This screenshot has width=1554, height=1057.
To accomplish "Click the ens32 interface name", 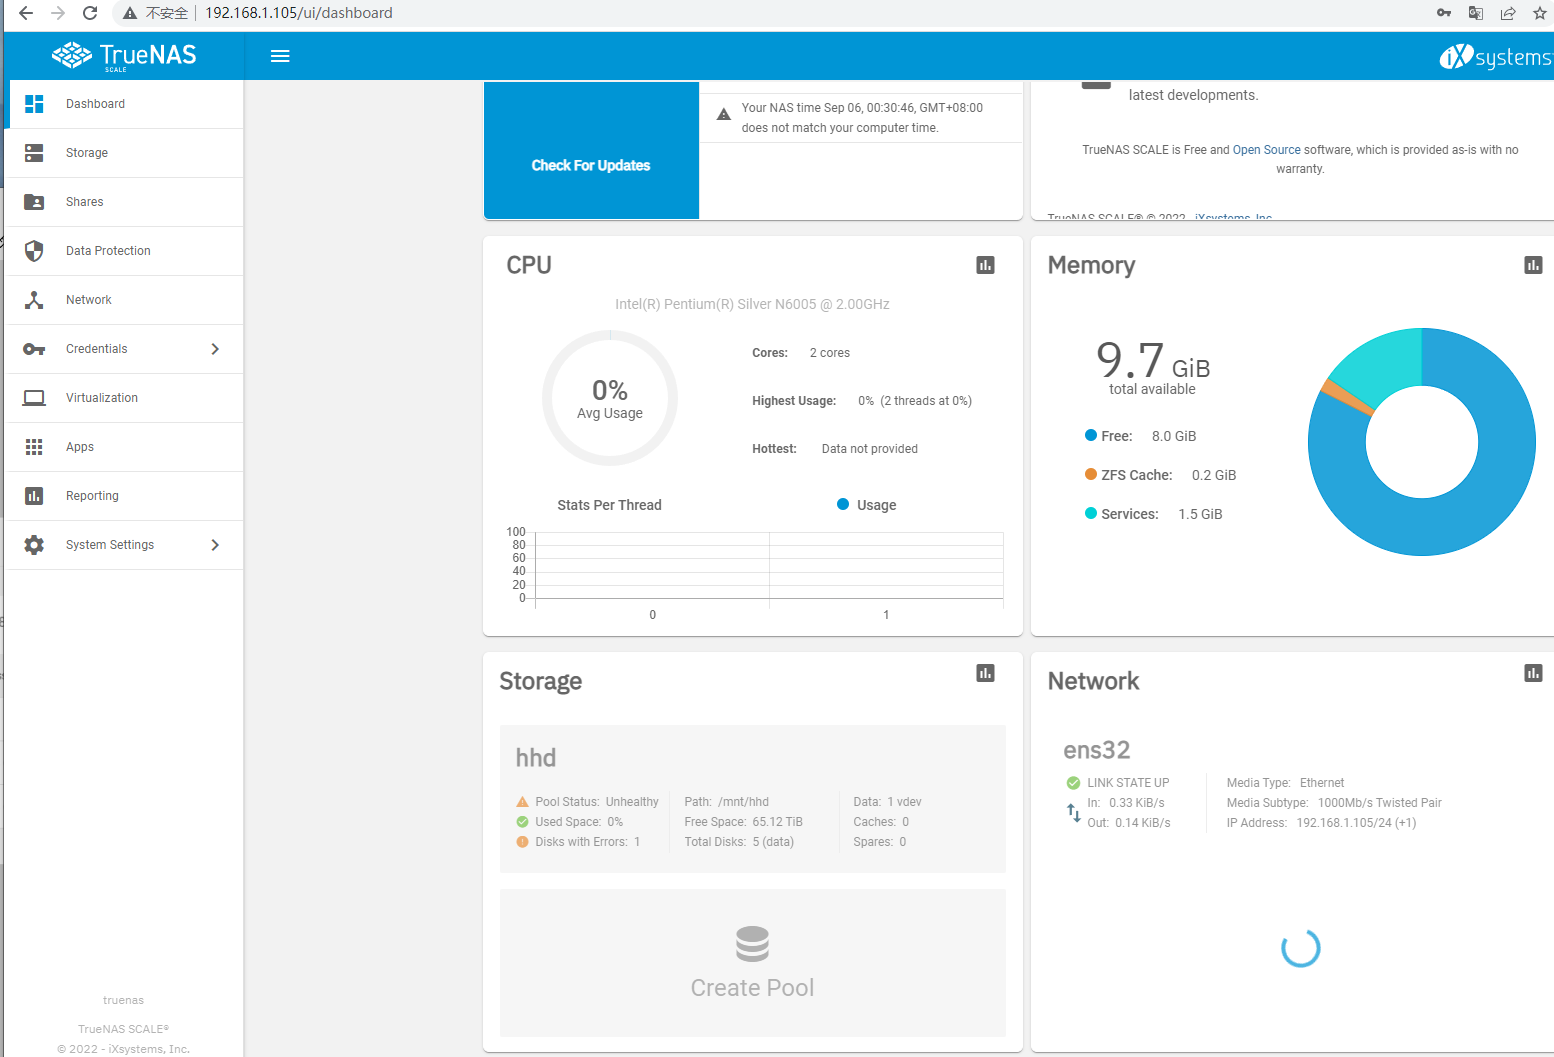I will [1097, 750].
